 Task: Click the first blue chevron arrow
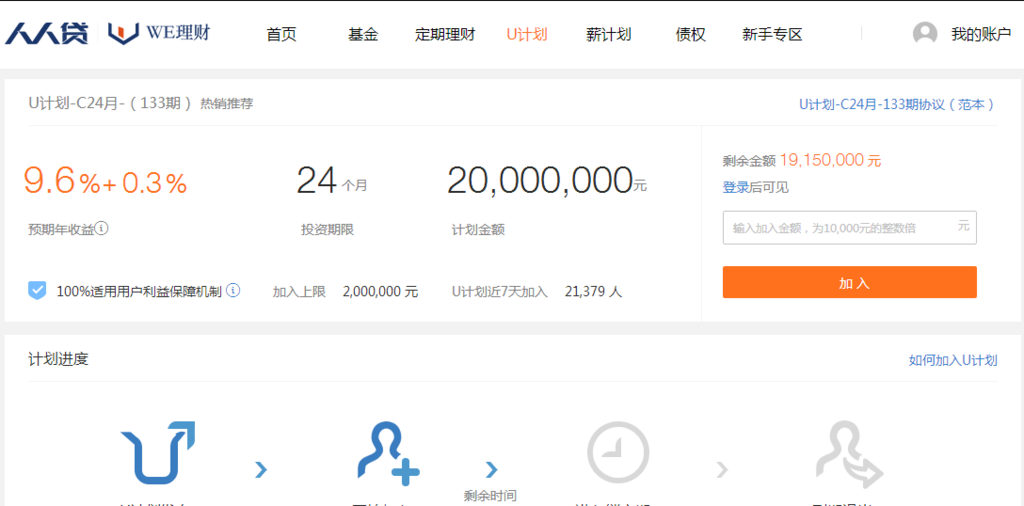(261, 469)
